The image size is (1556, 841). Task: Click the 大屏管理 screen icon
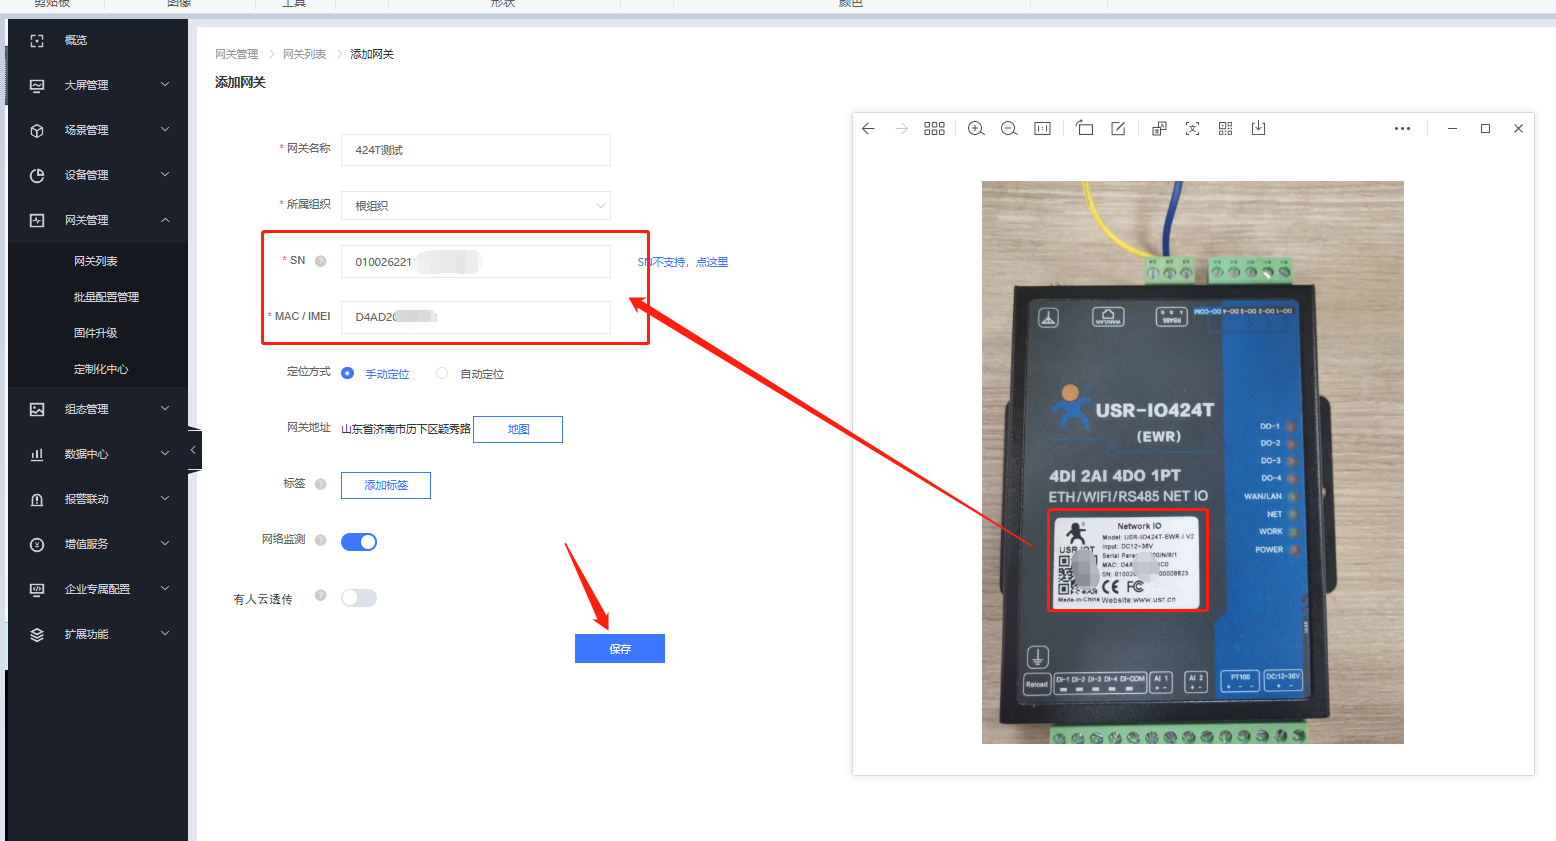click(x=37, y=86)
